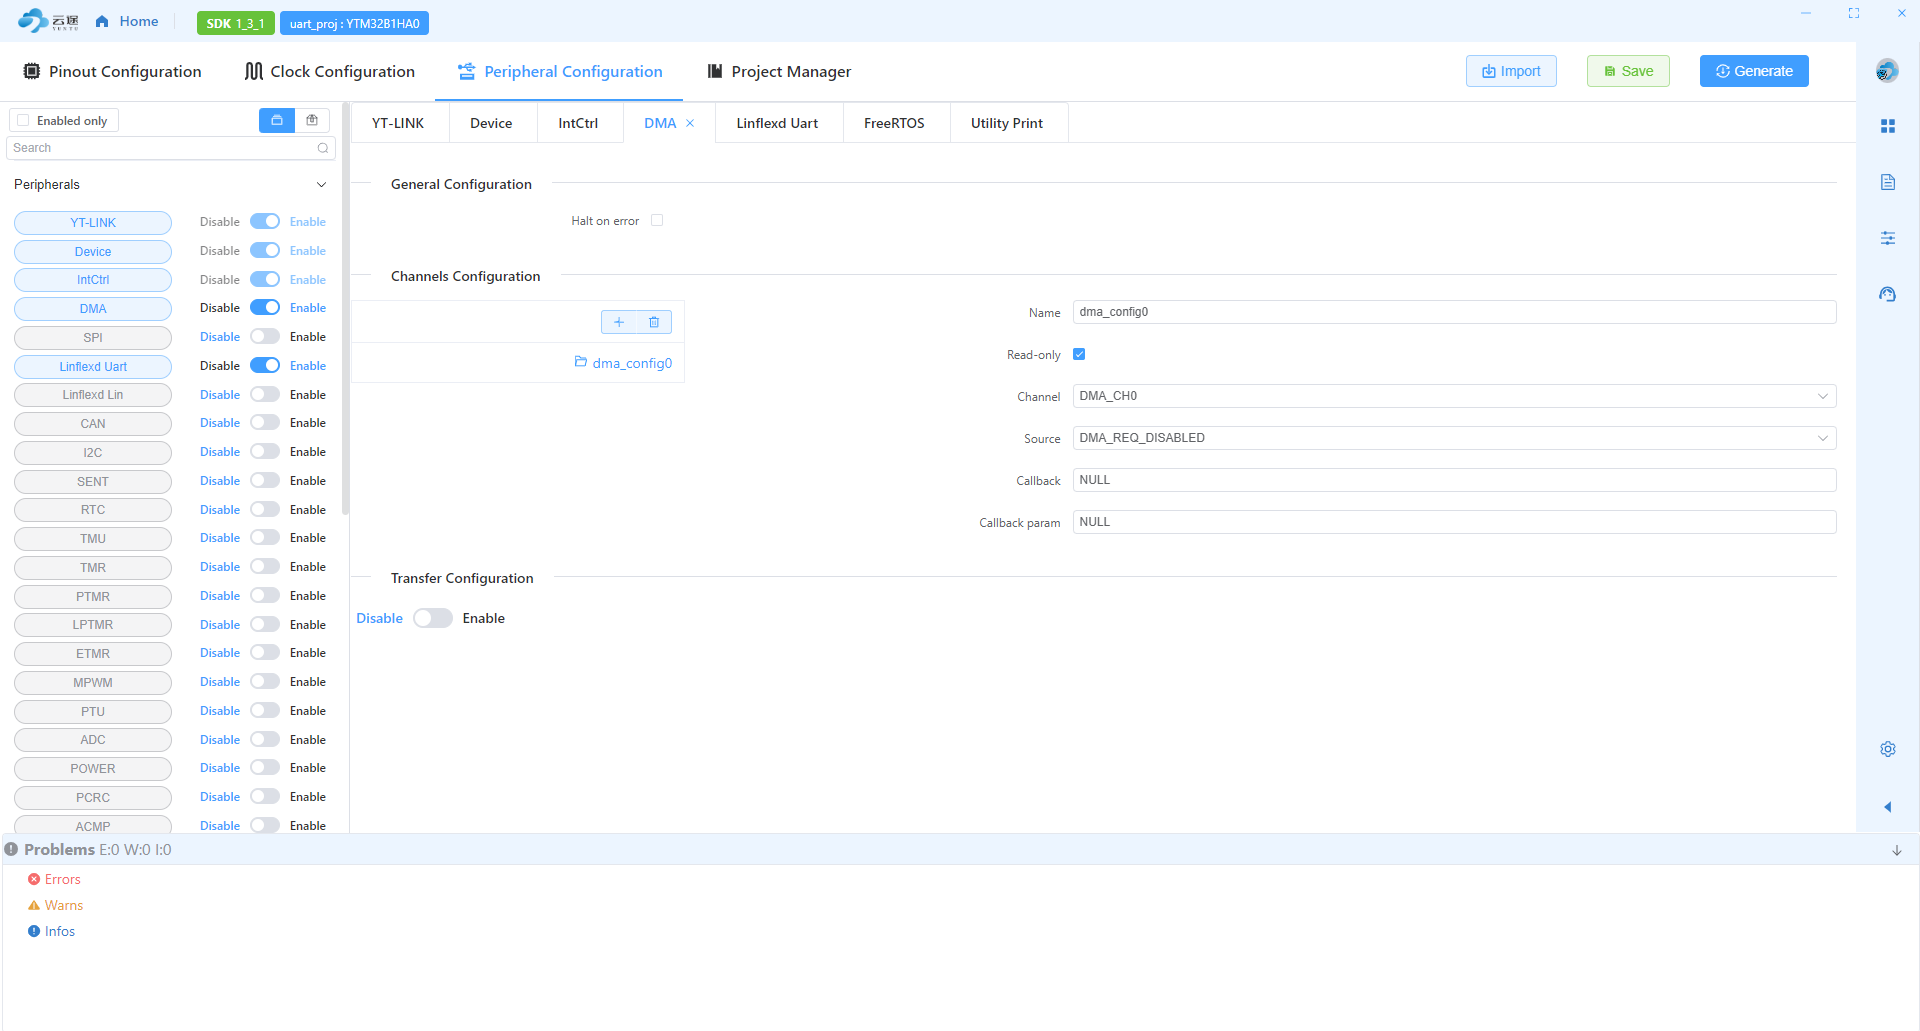Viewport: 1920px width, 1031px height.
Task: Check Halt on error checkbox
Action: [x=657, y=221]
